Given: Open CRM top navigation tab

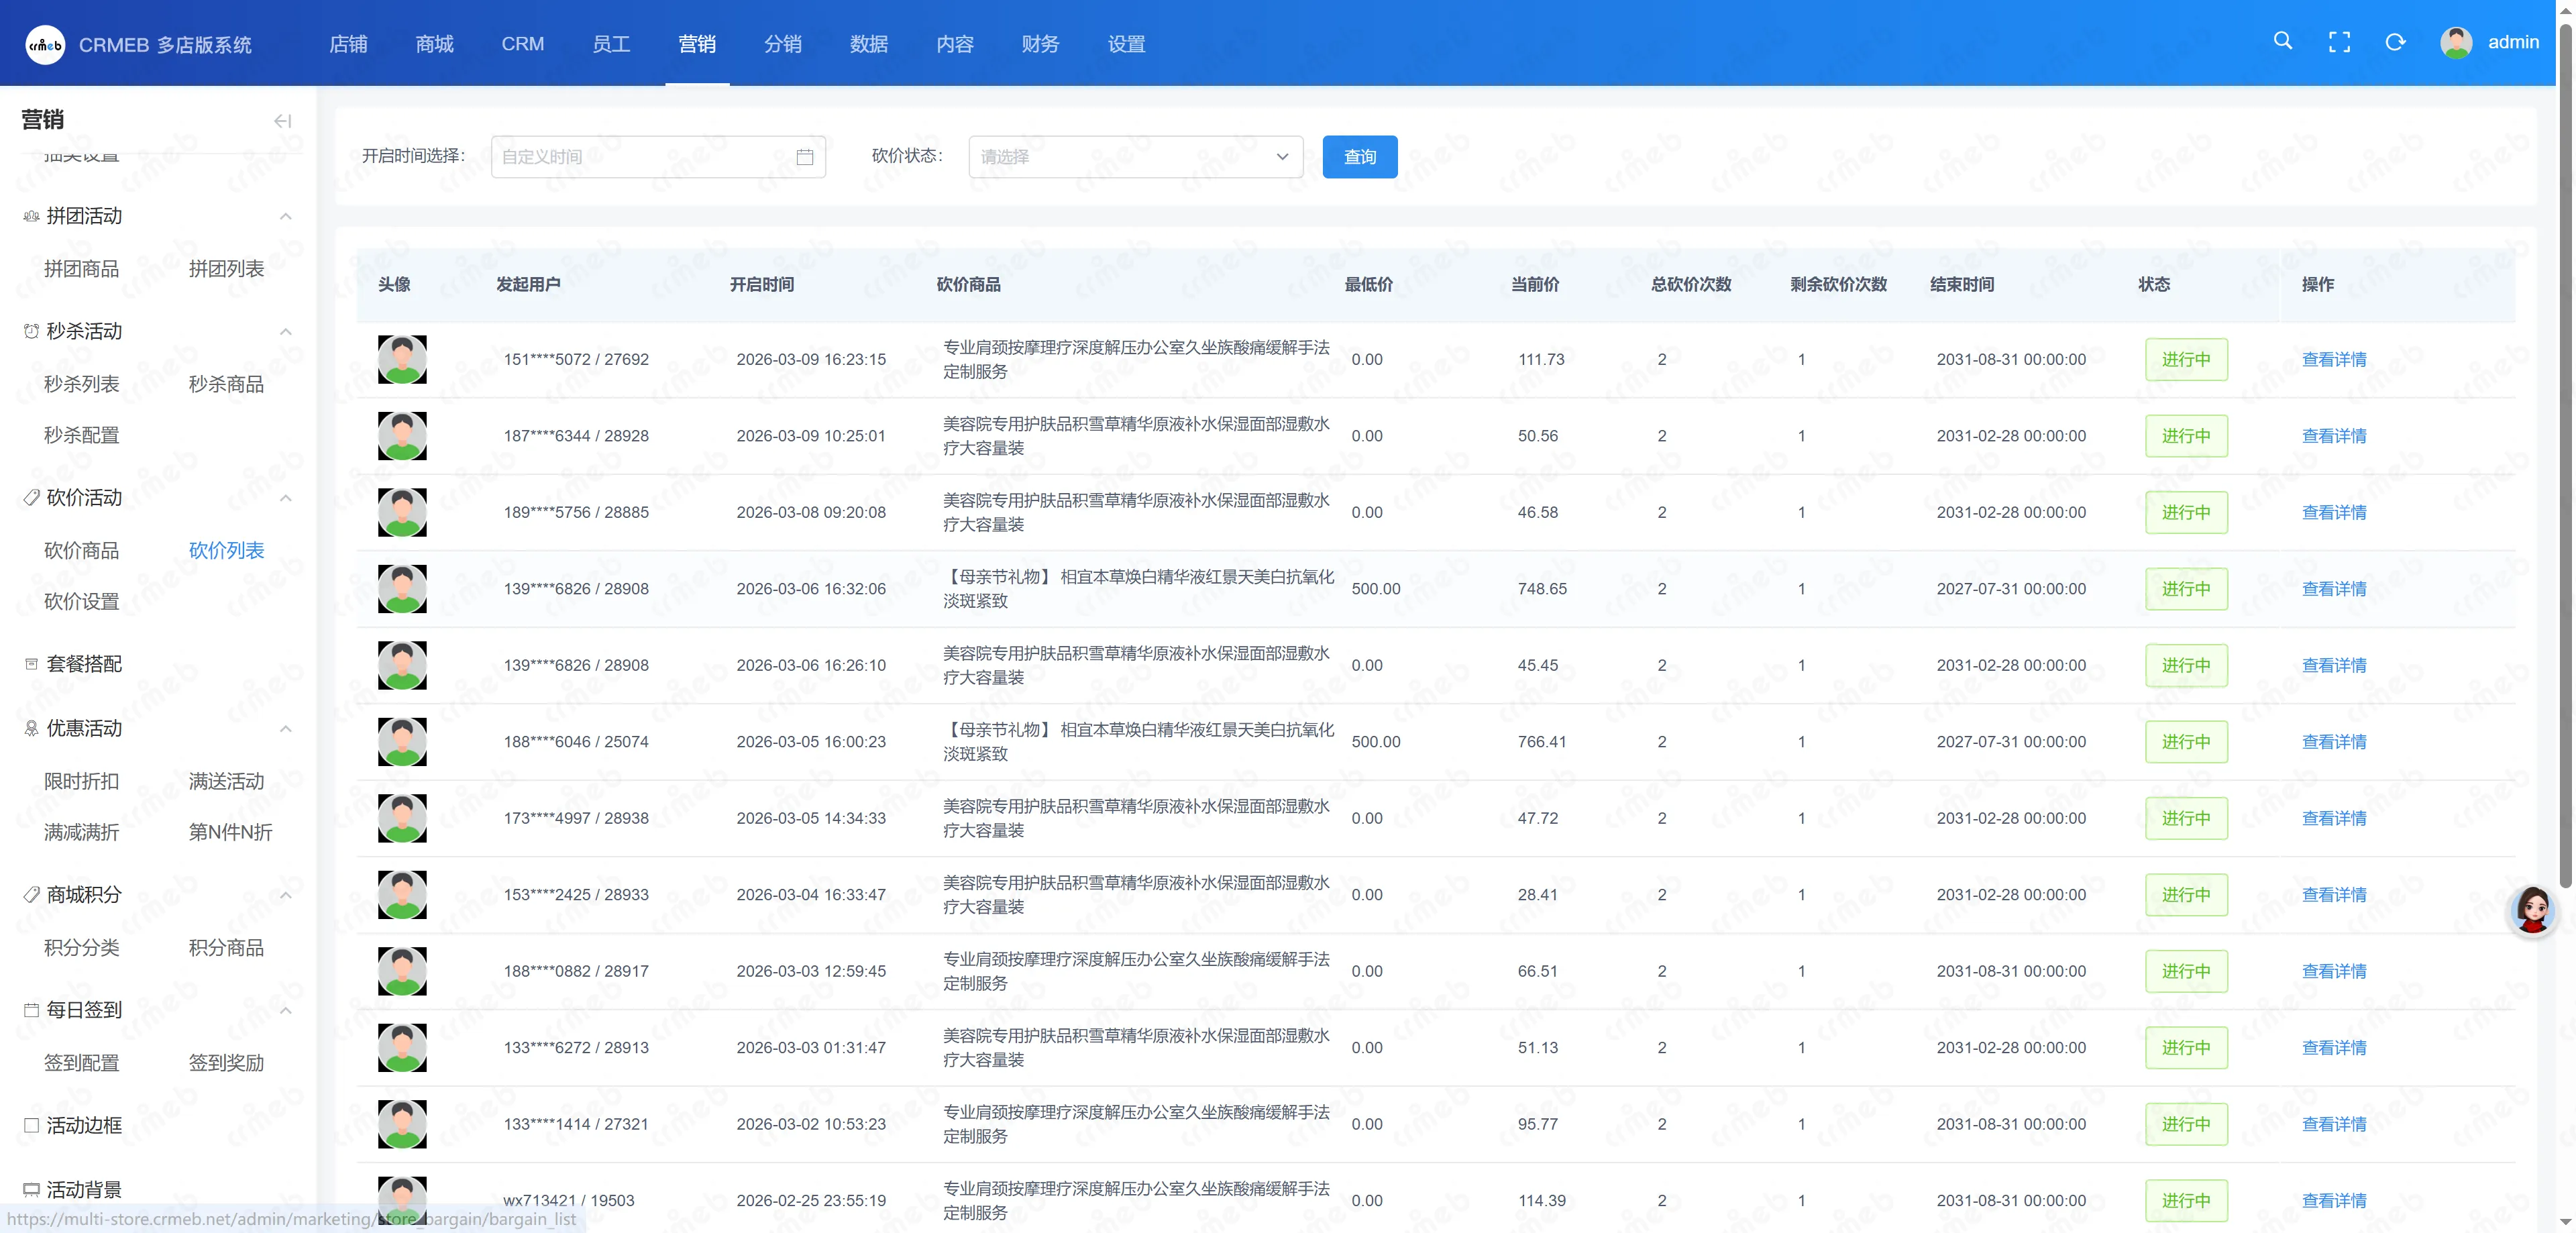Looking at the screenshot, I should pyautogui.click(x=523, y=44).
